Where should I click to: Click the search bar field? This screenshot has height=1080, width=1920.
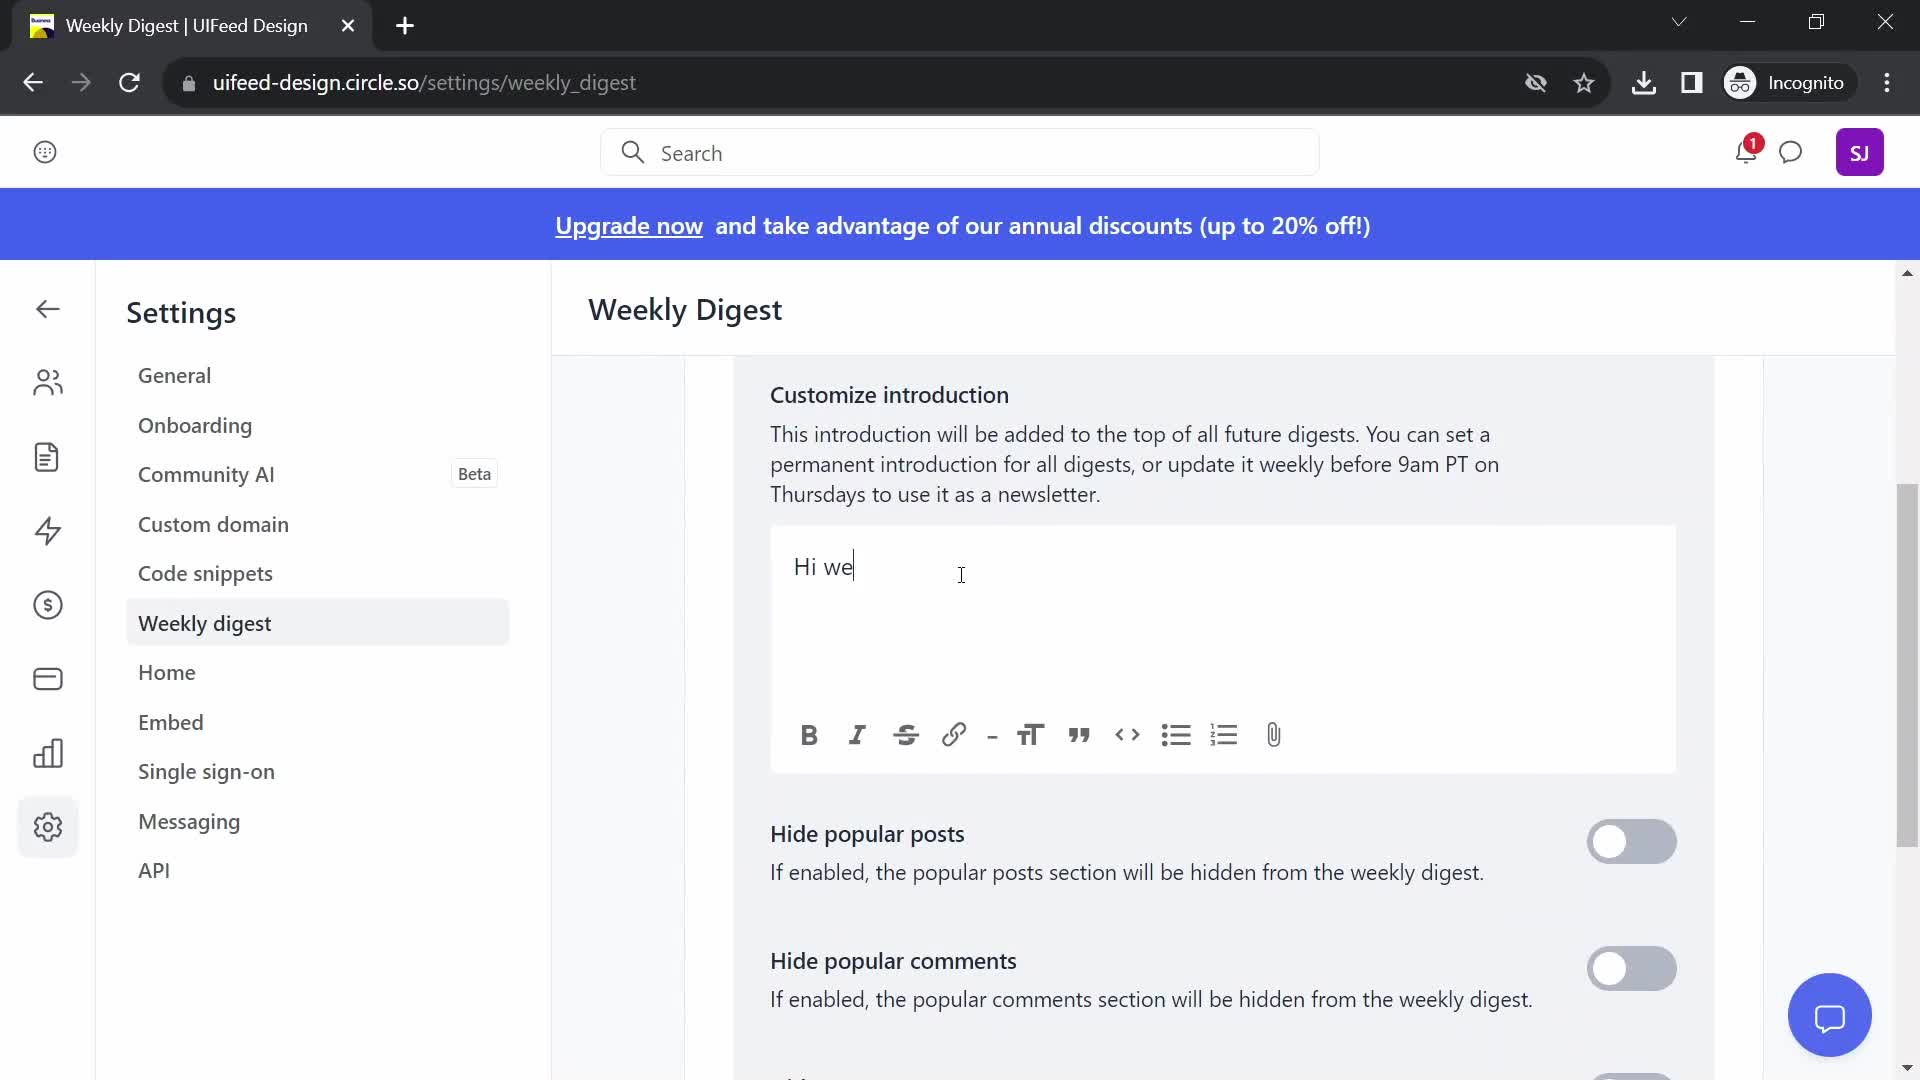[x=960, y=152]
